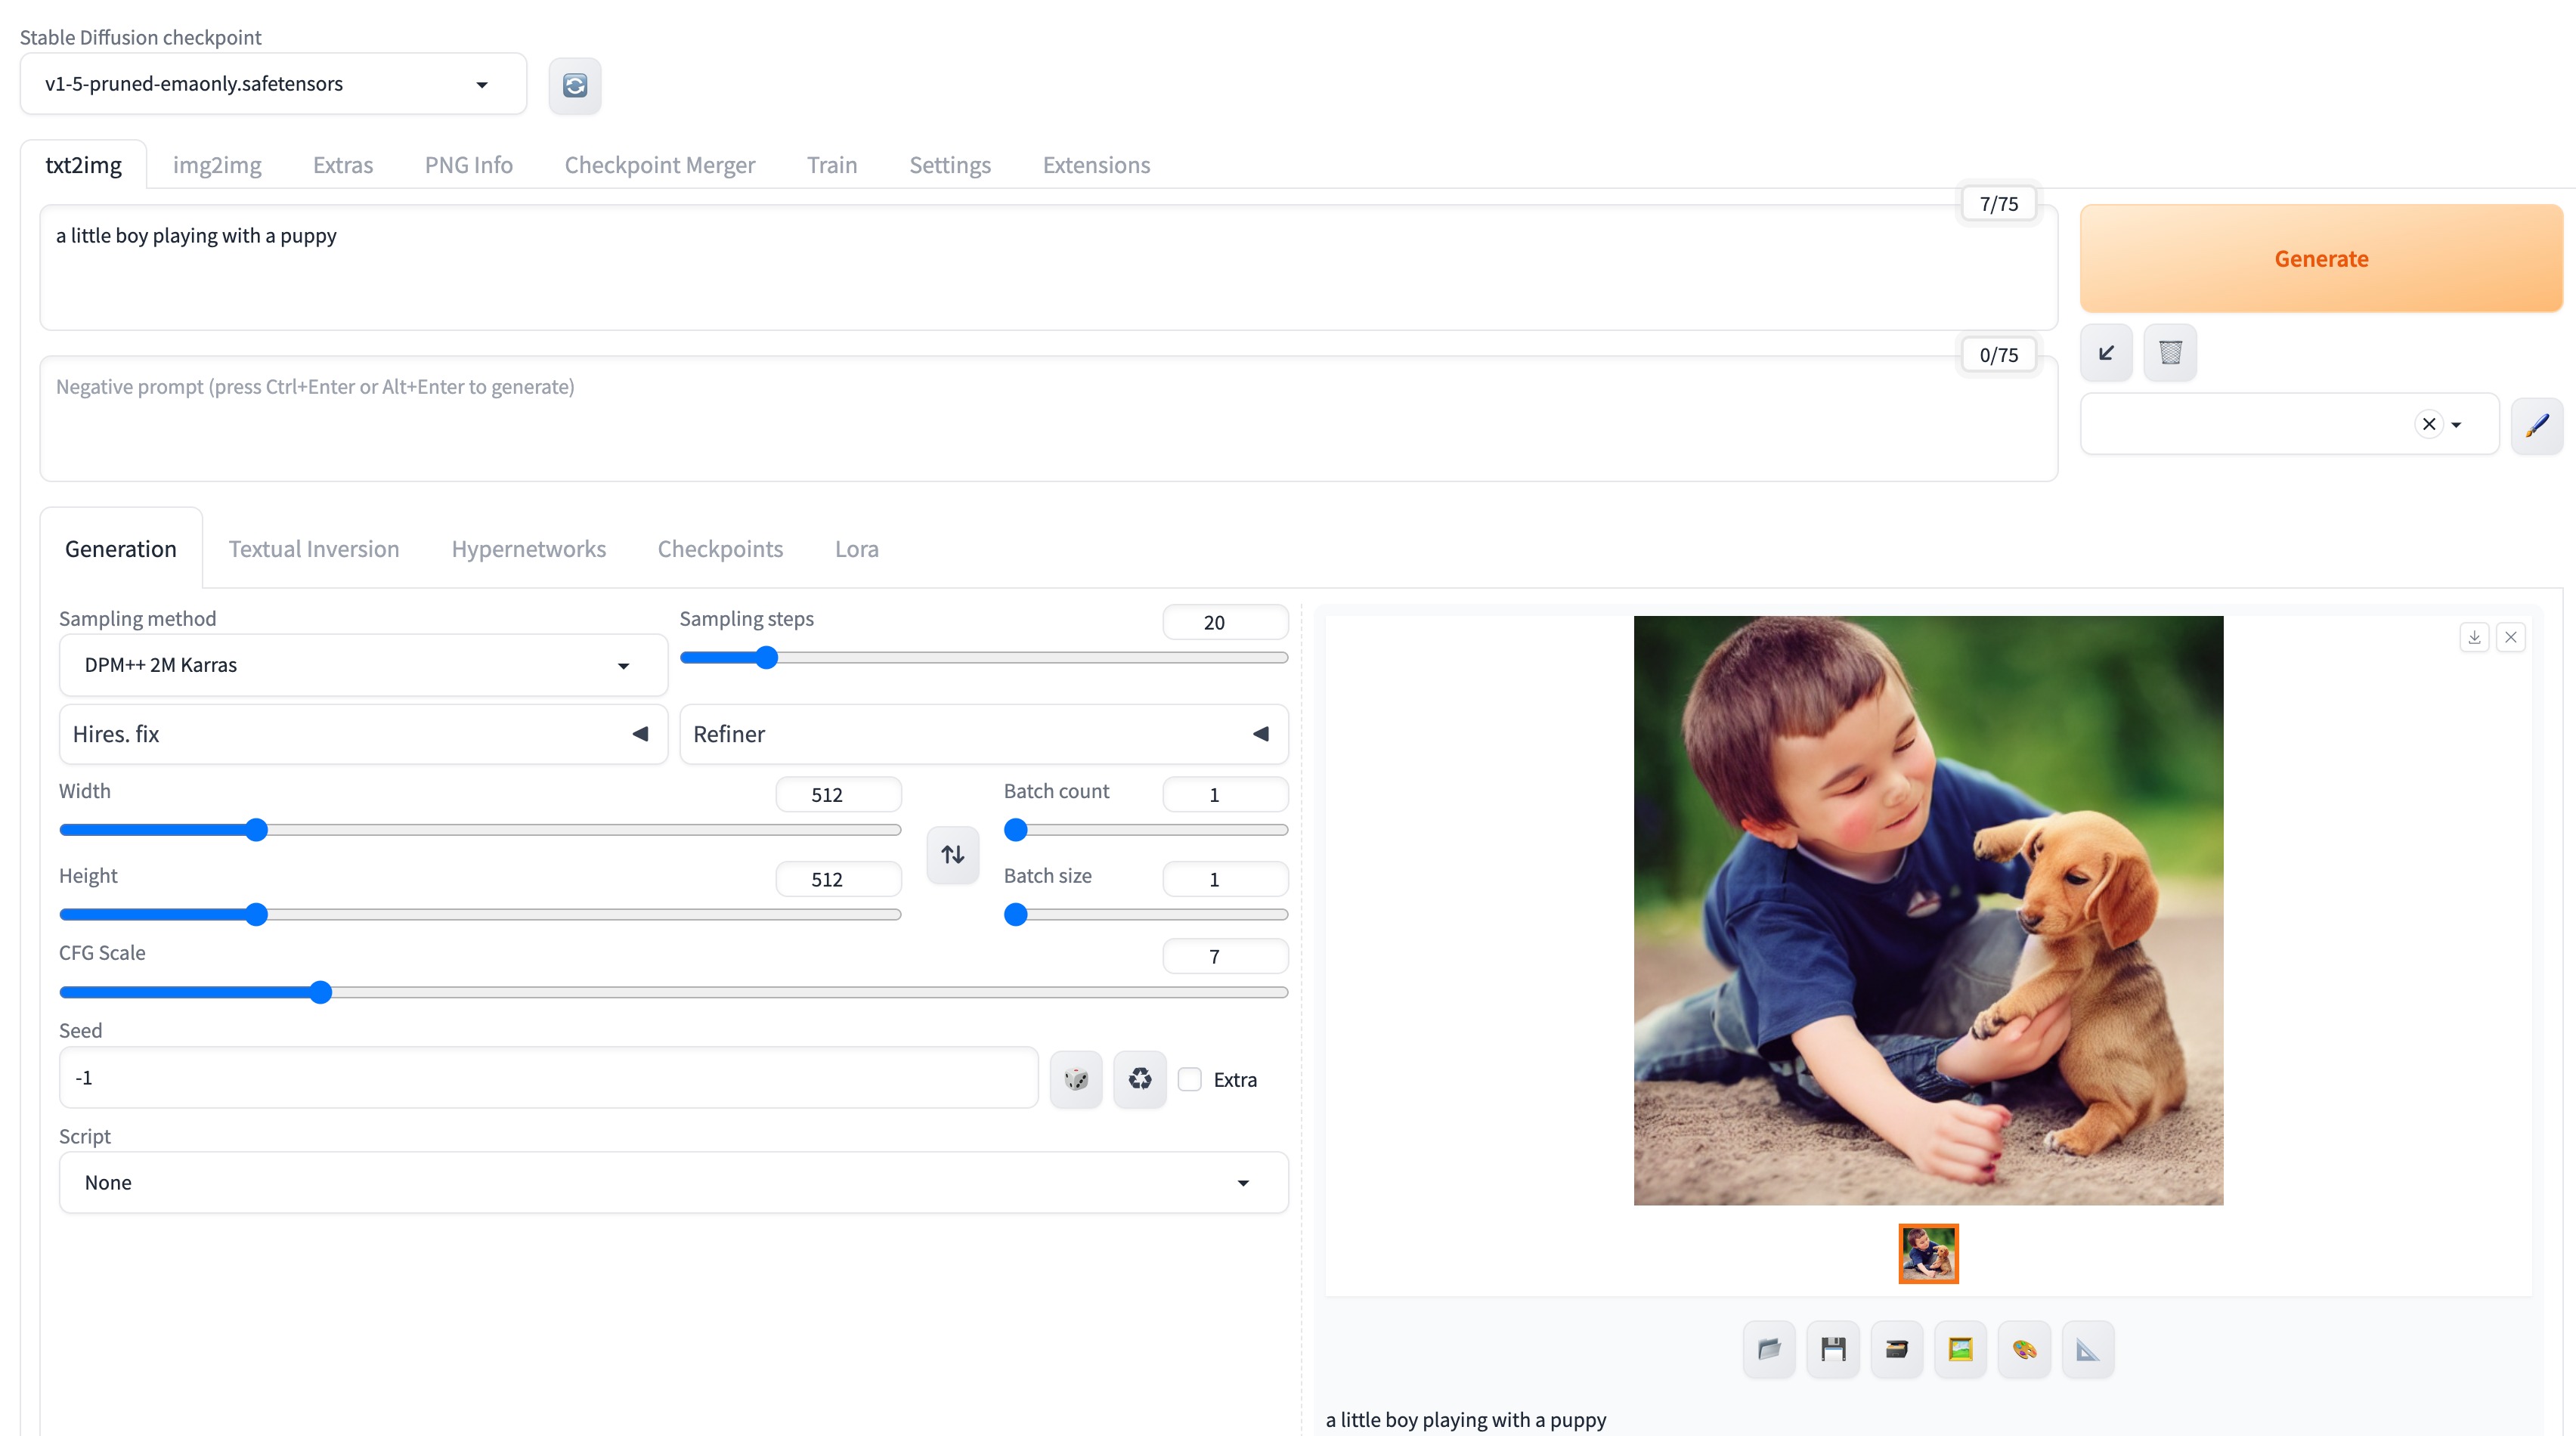Open the Script dropdown
Viewport: 2576px width, 1436px height.
(673, 1182)
